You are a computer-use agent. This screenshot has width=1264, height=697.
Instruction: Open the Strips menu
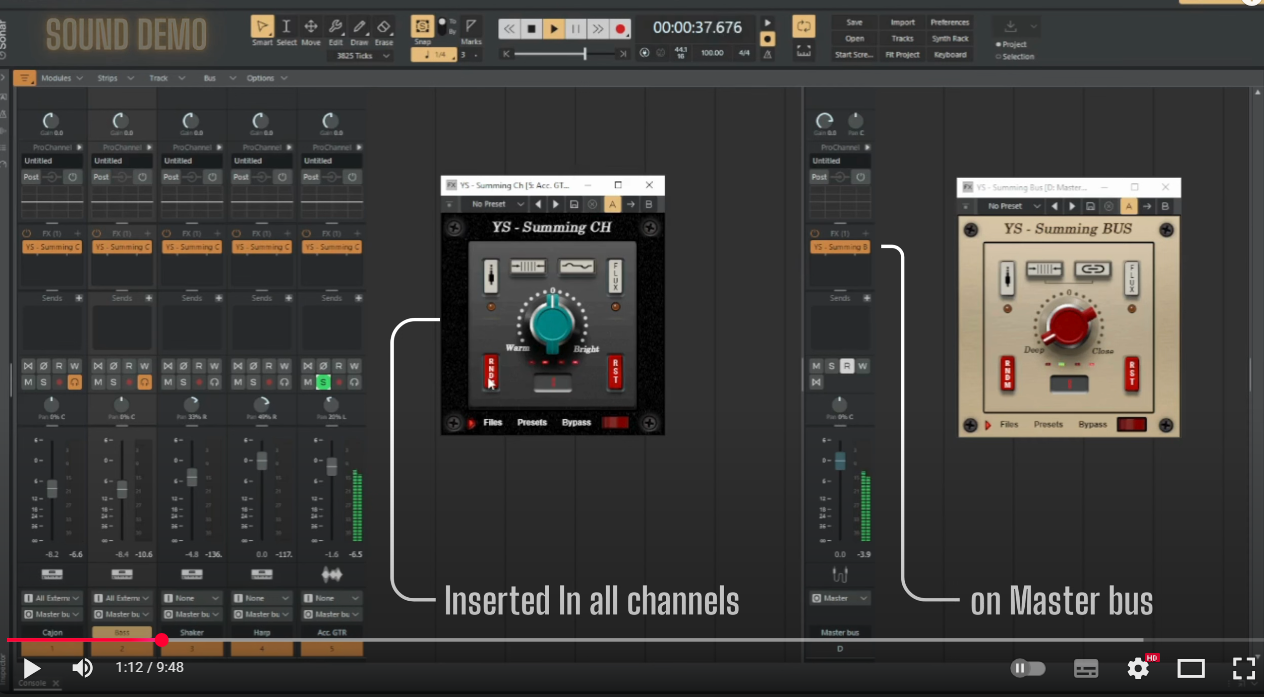tap(114, 78)
